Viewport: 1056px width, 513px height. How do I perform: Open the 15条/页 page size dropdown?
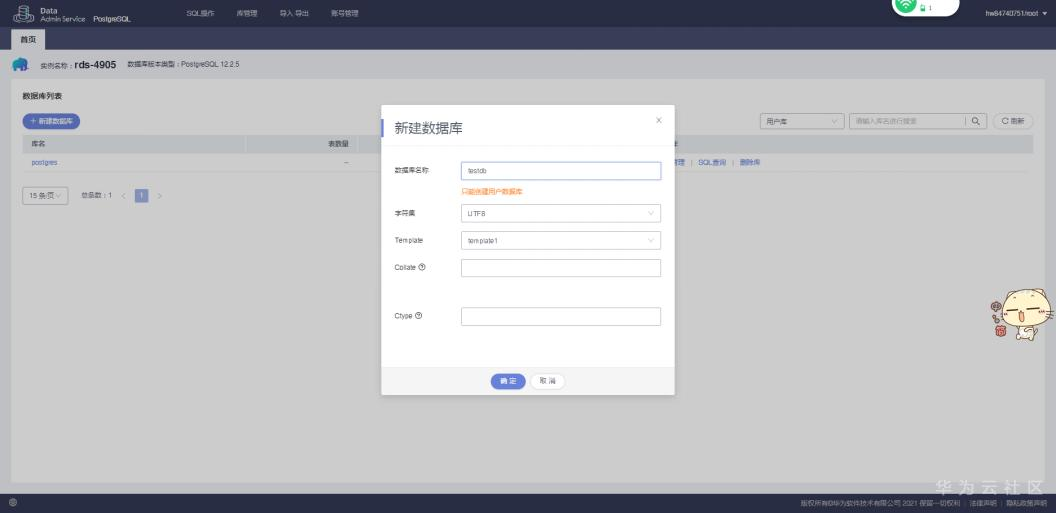click(x=45, y=196)
